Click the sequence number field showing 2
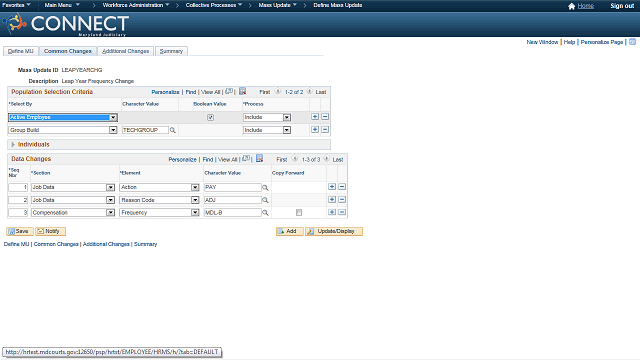The height and width of the screenshot is (360, 640). coord(18,200)
